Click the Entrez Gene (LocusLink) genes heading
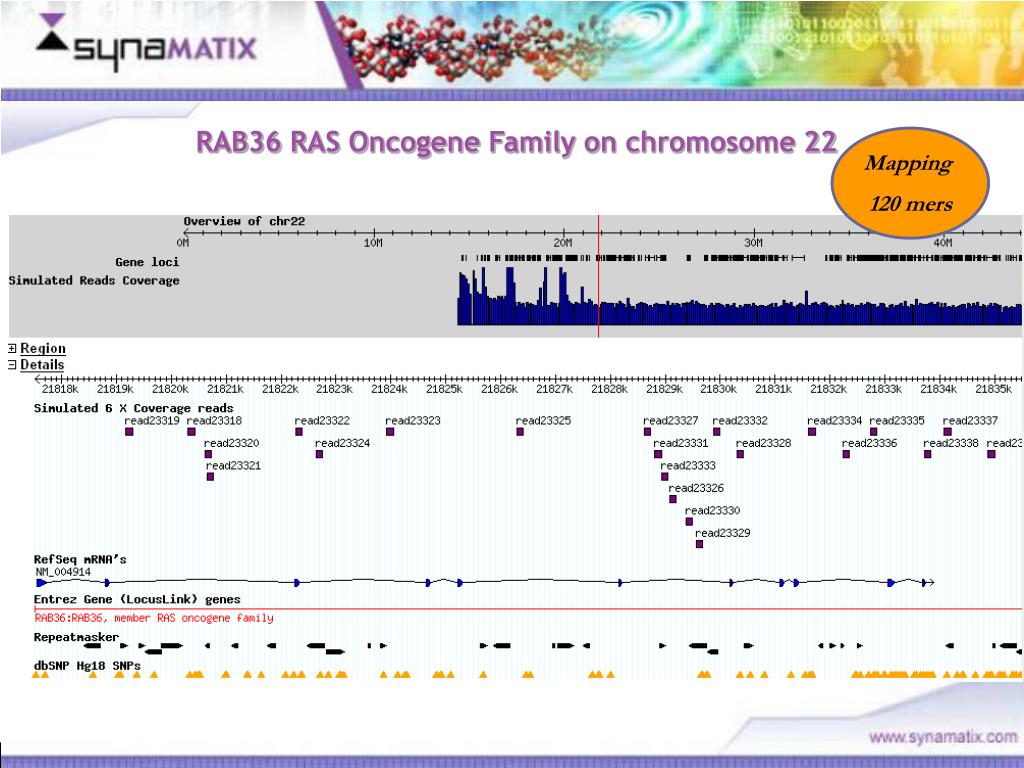 point(137,600)
